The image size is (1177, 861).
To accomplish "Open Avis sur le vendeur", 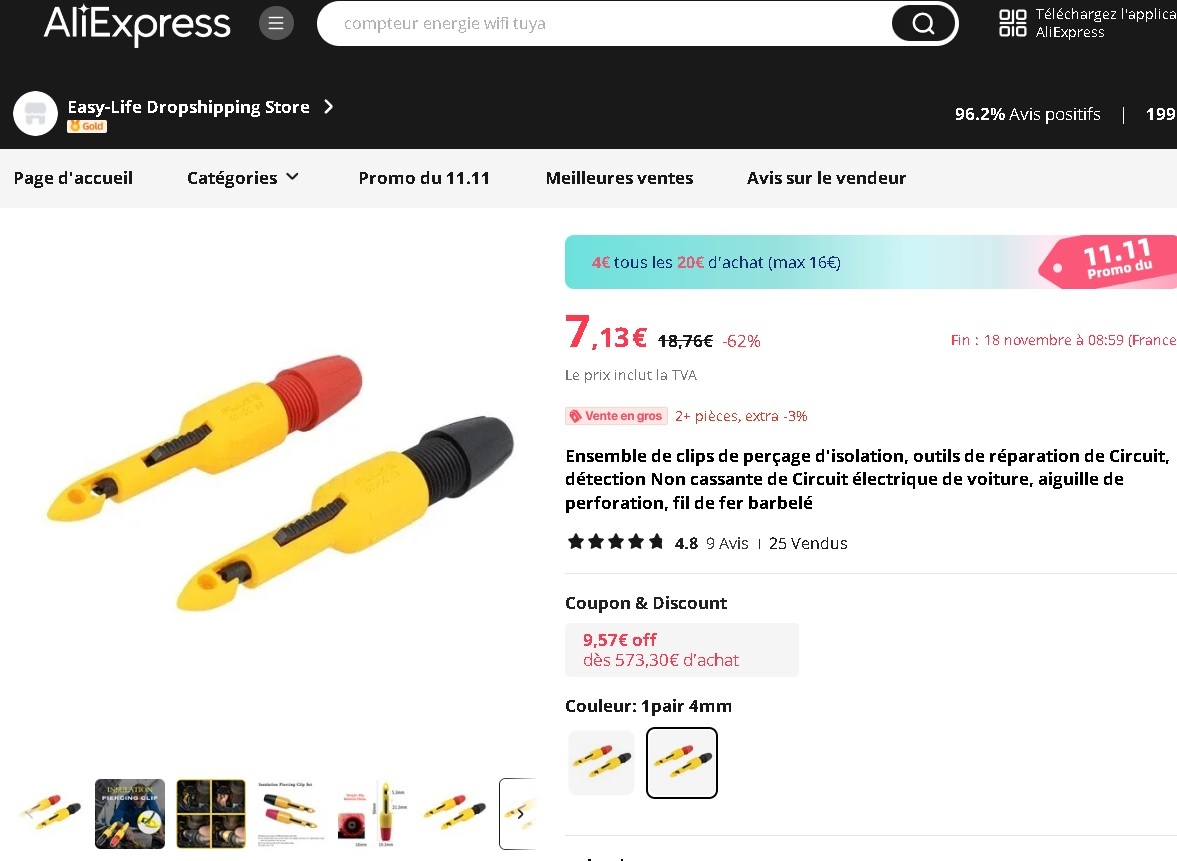I will pos(826,178).
